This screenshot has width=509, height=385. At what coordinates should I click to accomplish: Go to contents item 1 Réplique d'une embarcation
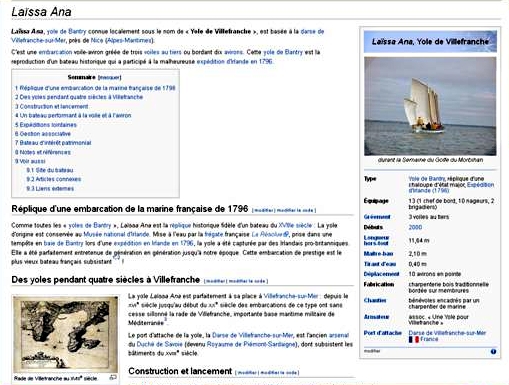(x=95, y=88)
